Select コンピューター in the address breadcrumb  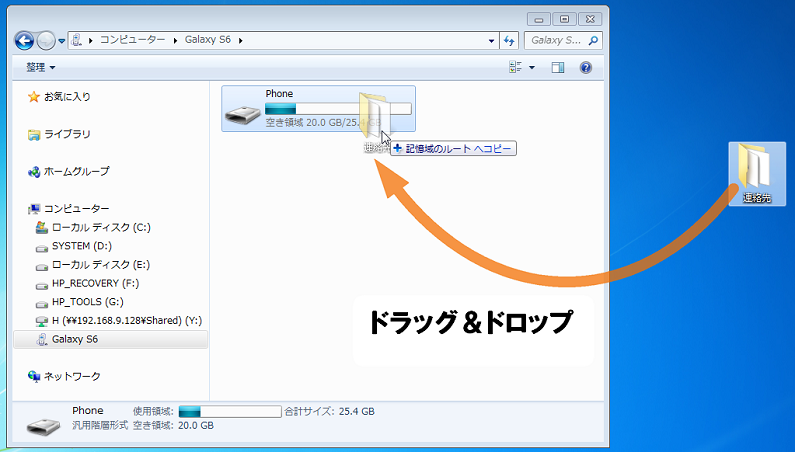click(132, 40)
